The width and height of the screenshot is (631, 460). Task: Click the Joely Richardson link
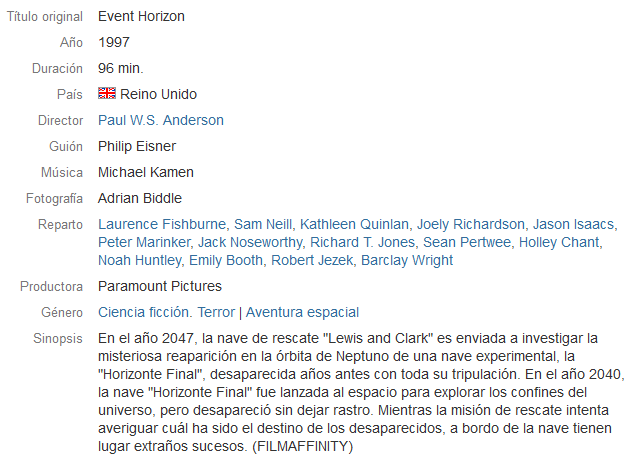471,224
